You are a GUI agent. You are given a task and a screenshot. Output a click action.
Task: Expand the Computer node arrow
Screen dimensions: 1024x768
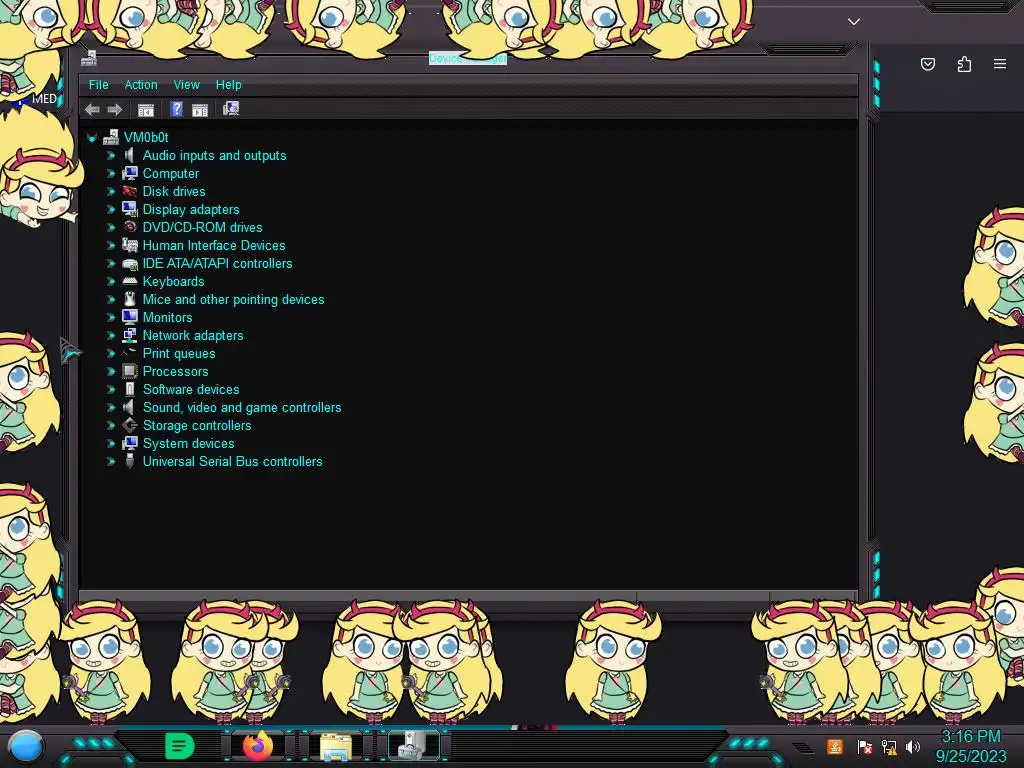tap(110, 173)
